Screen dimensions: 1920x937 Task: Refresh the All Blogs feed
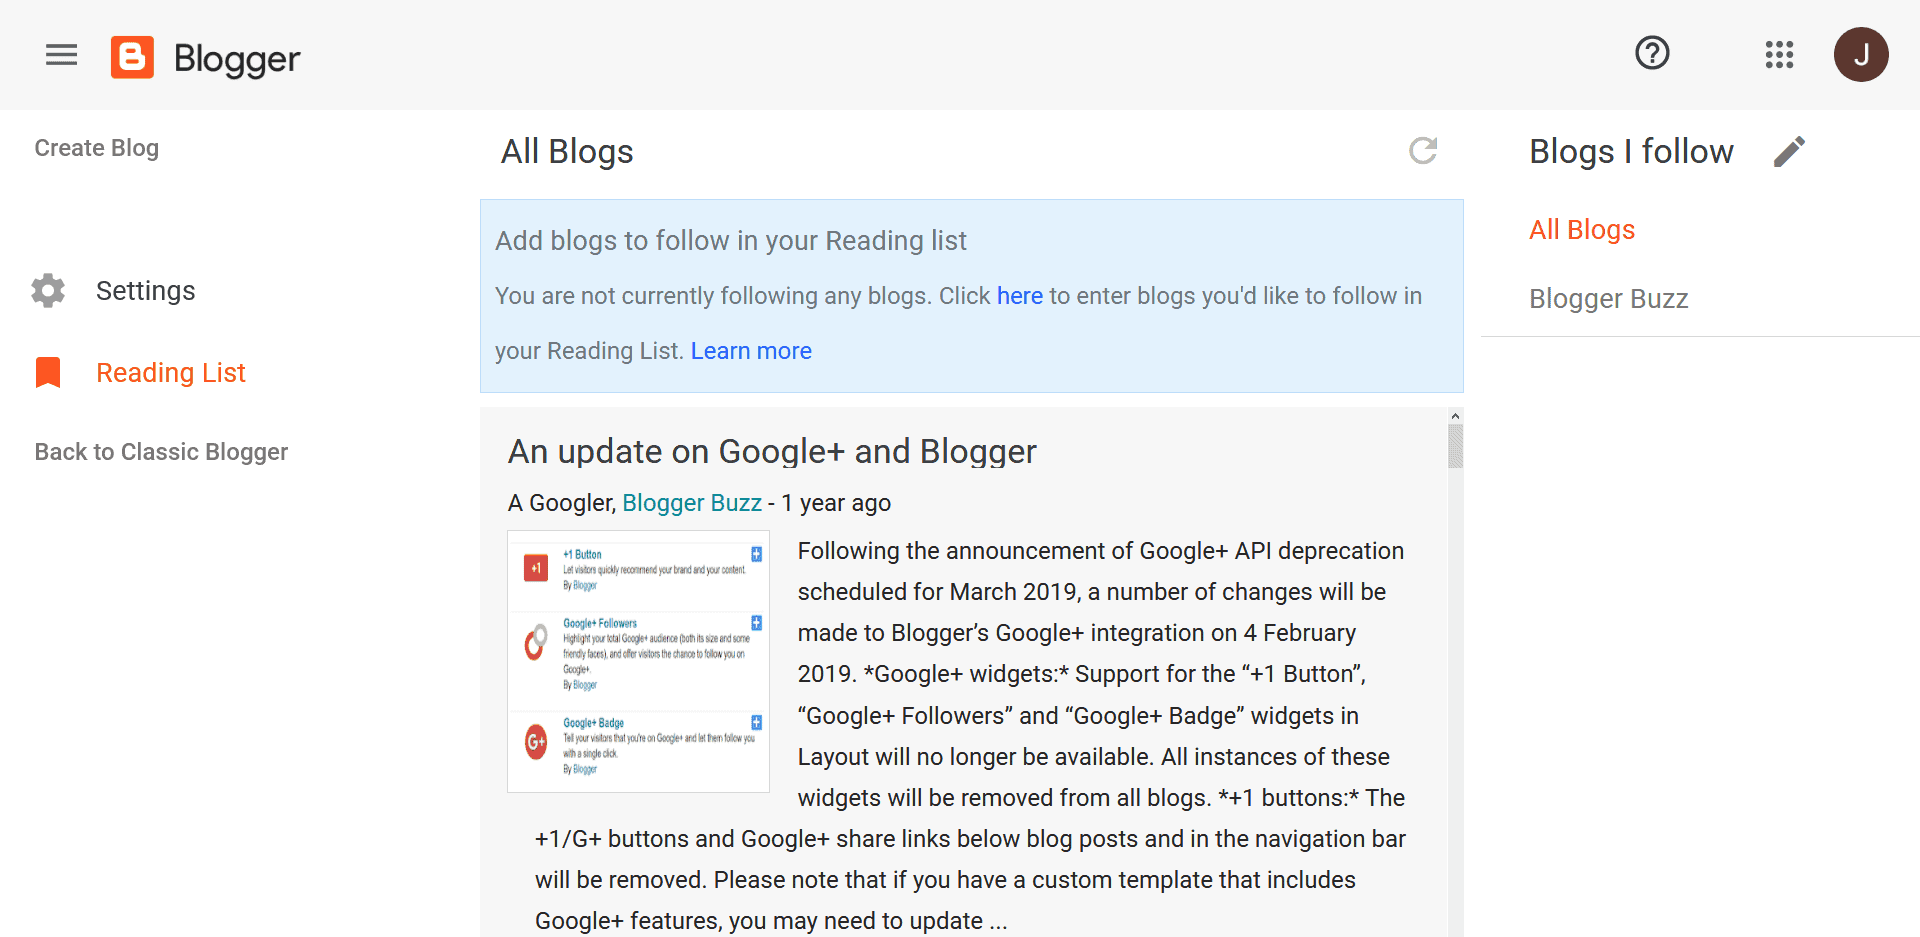coord(1424,151)
